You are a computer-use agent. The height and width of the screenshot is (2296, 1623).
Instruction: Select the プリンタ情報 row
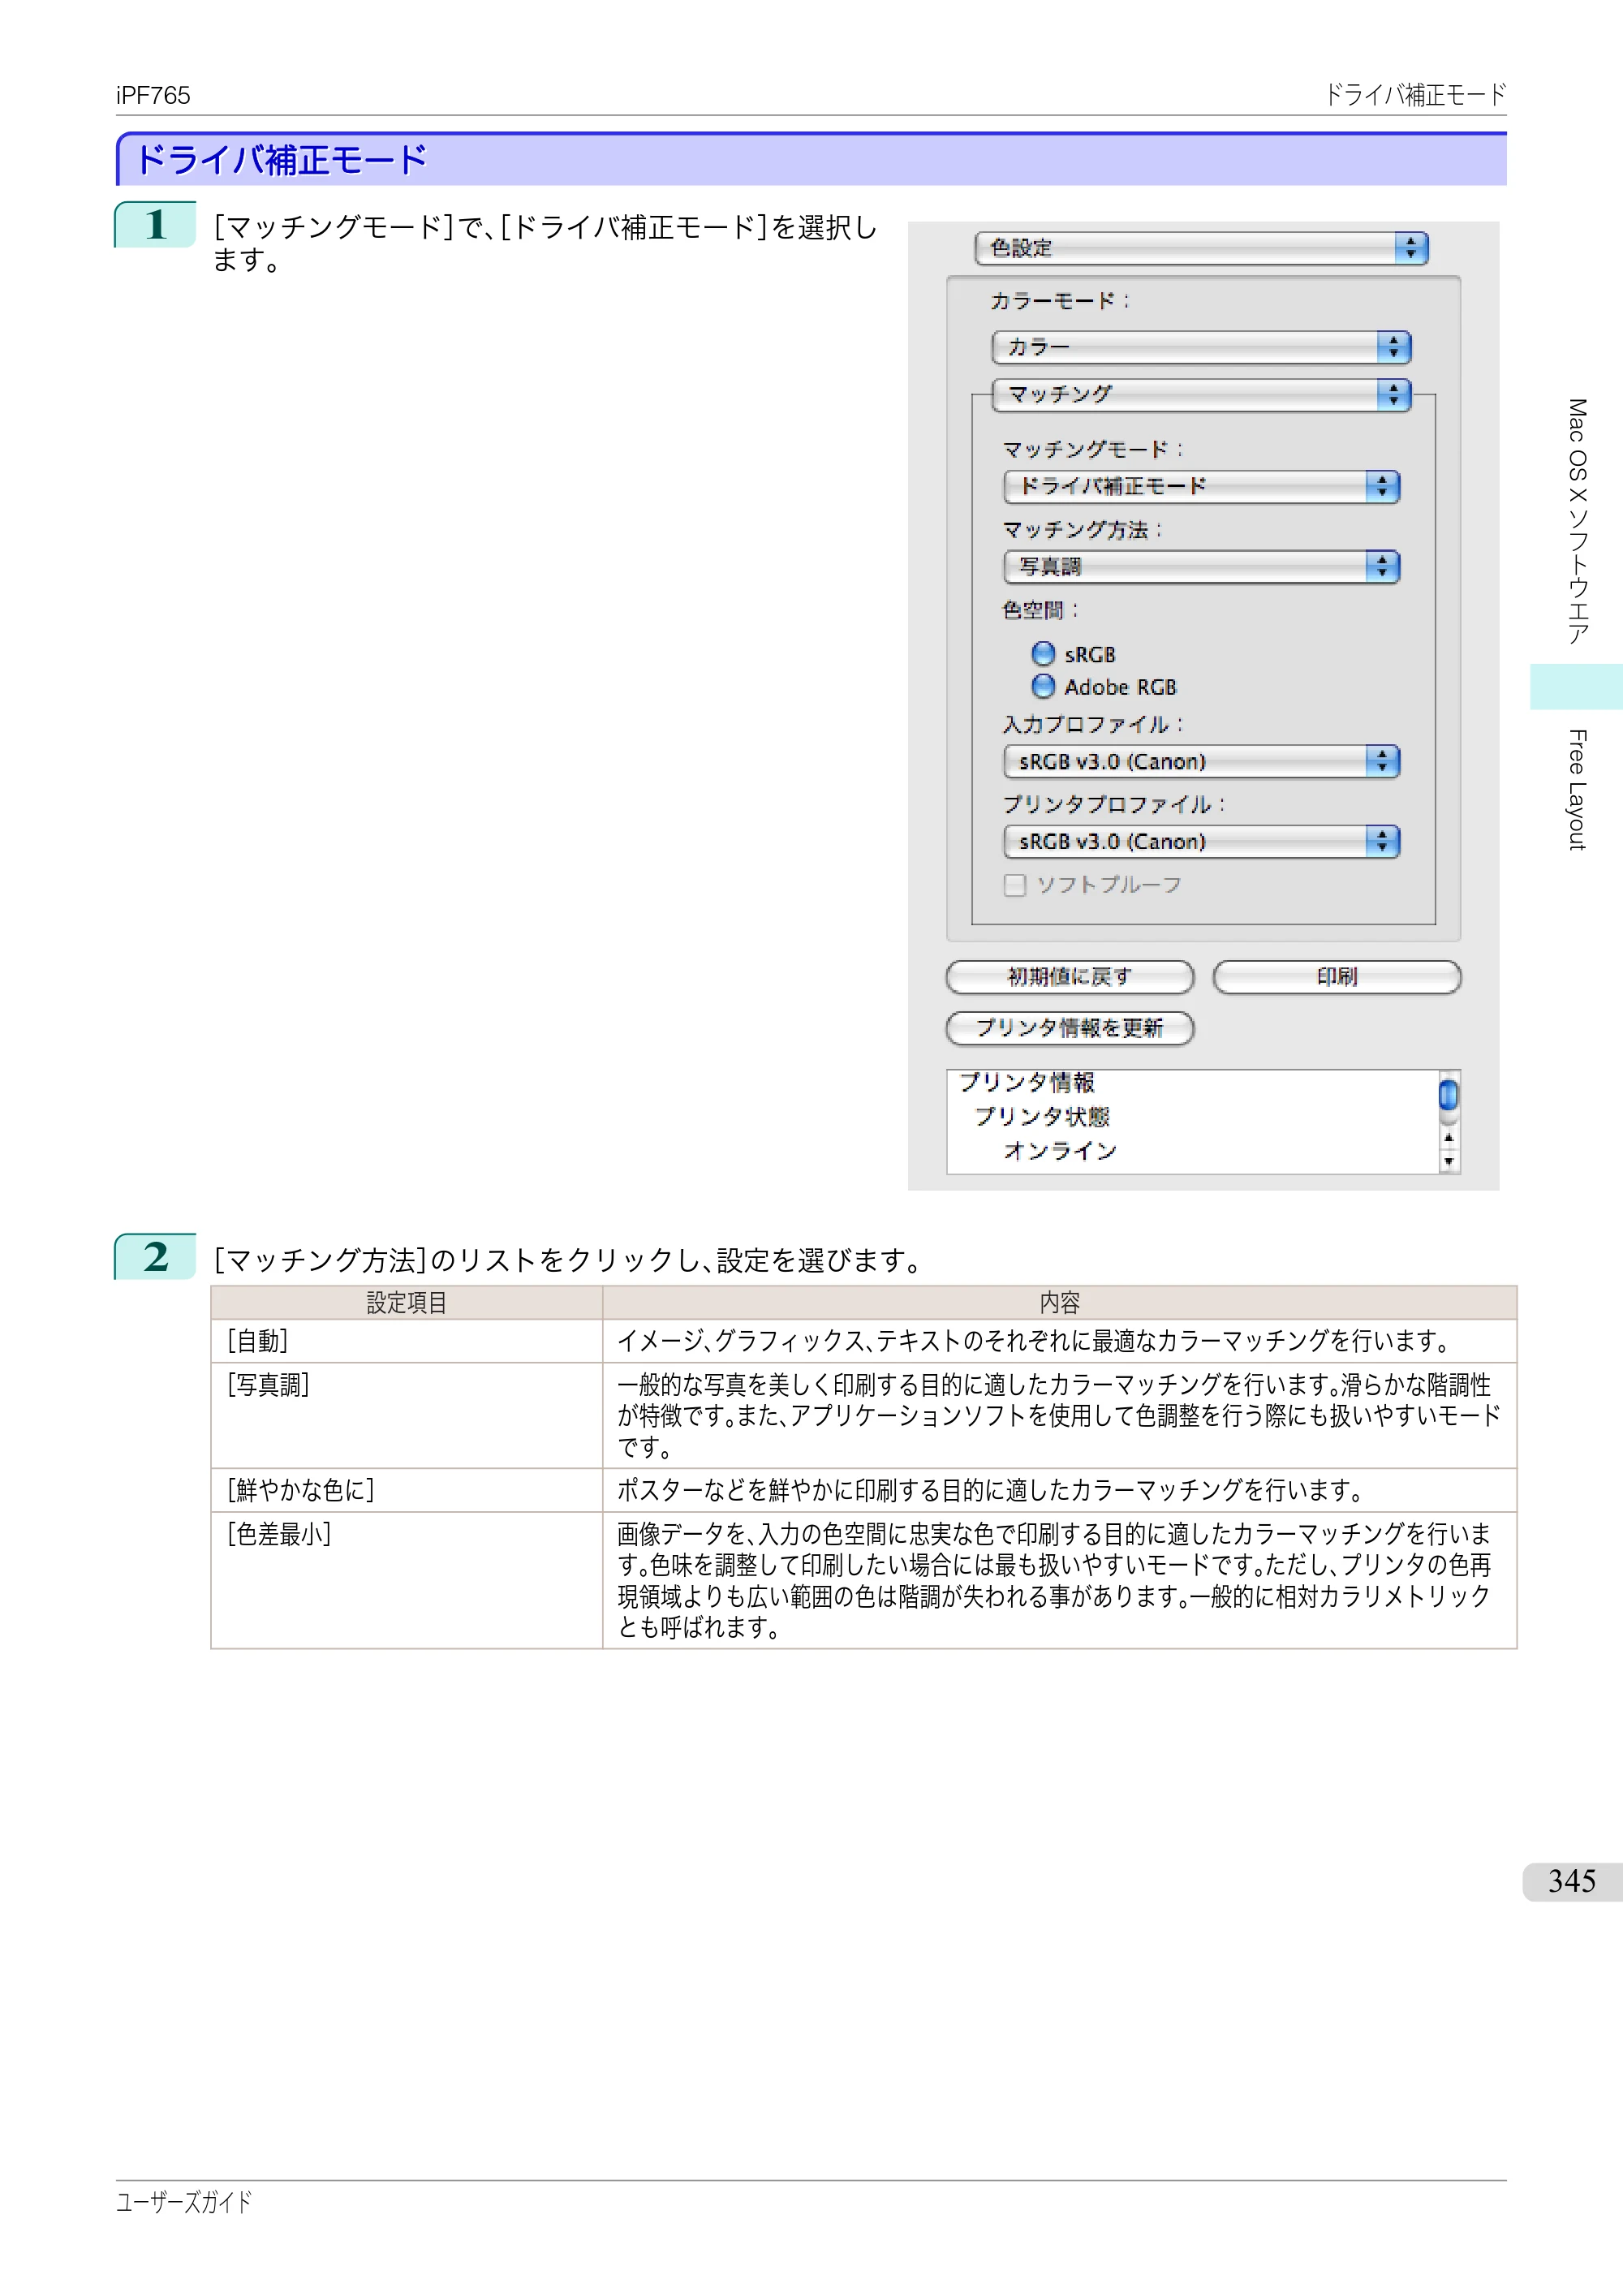point(1027,1083)
